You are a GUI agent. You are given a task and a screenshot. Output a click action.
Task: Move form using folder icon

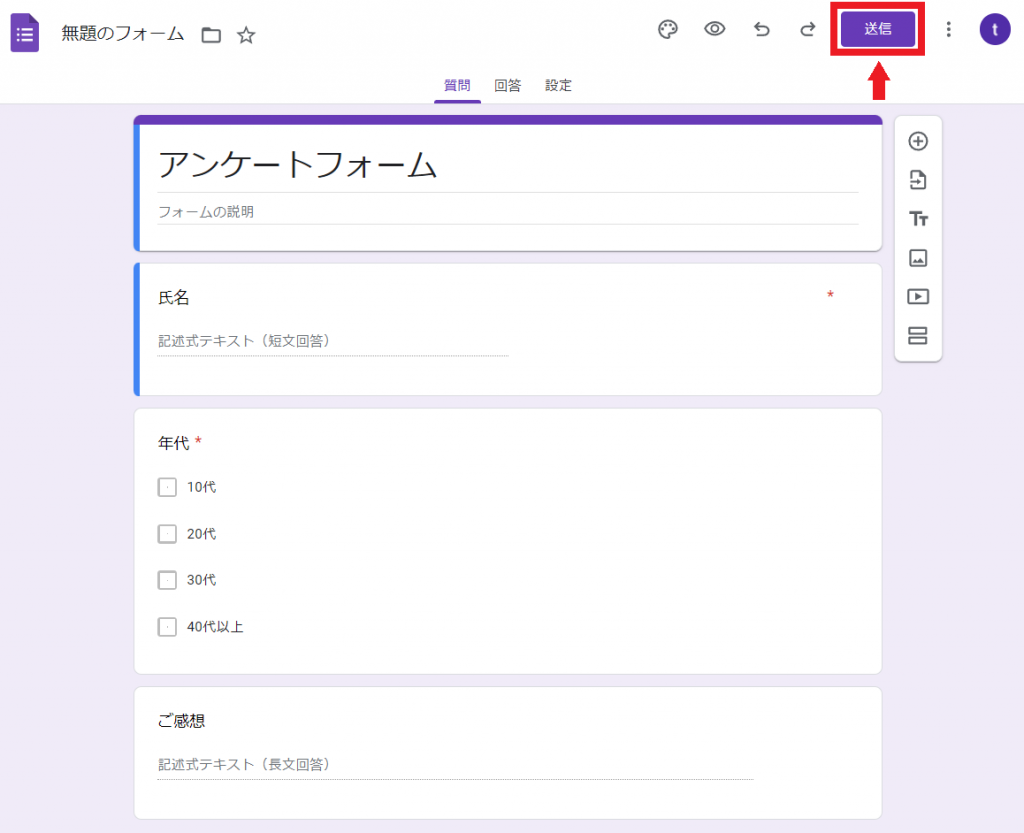click(x=211, y=35)
